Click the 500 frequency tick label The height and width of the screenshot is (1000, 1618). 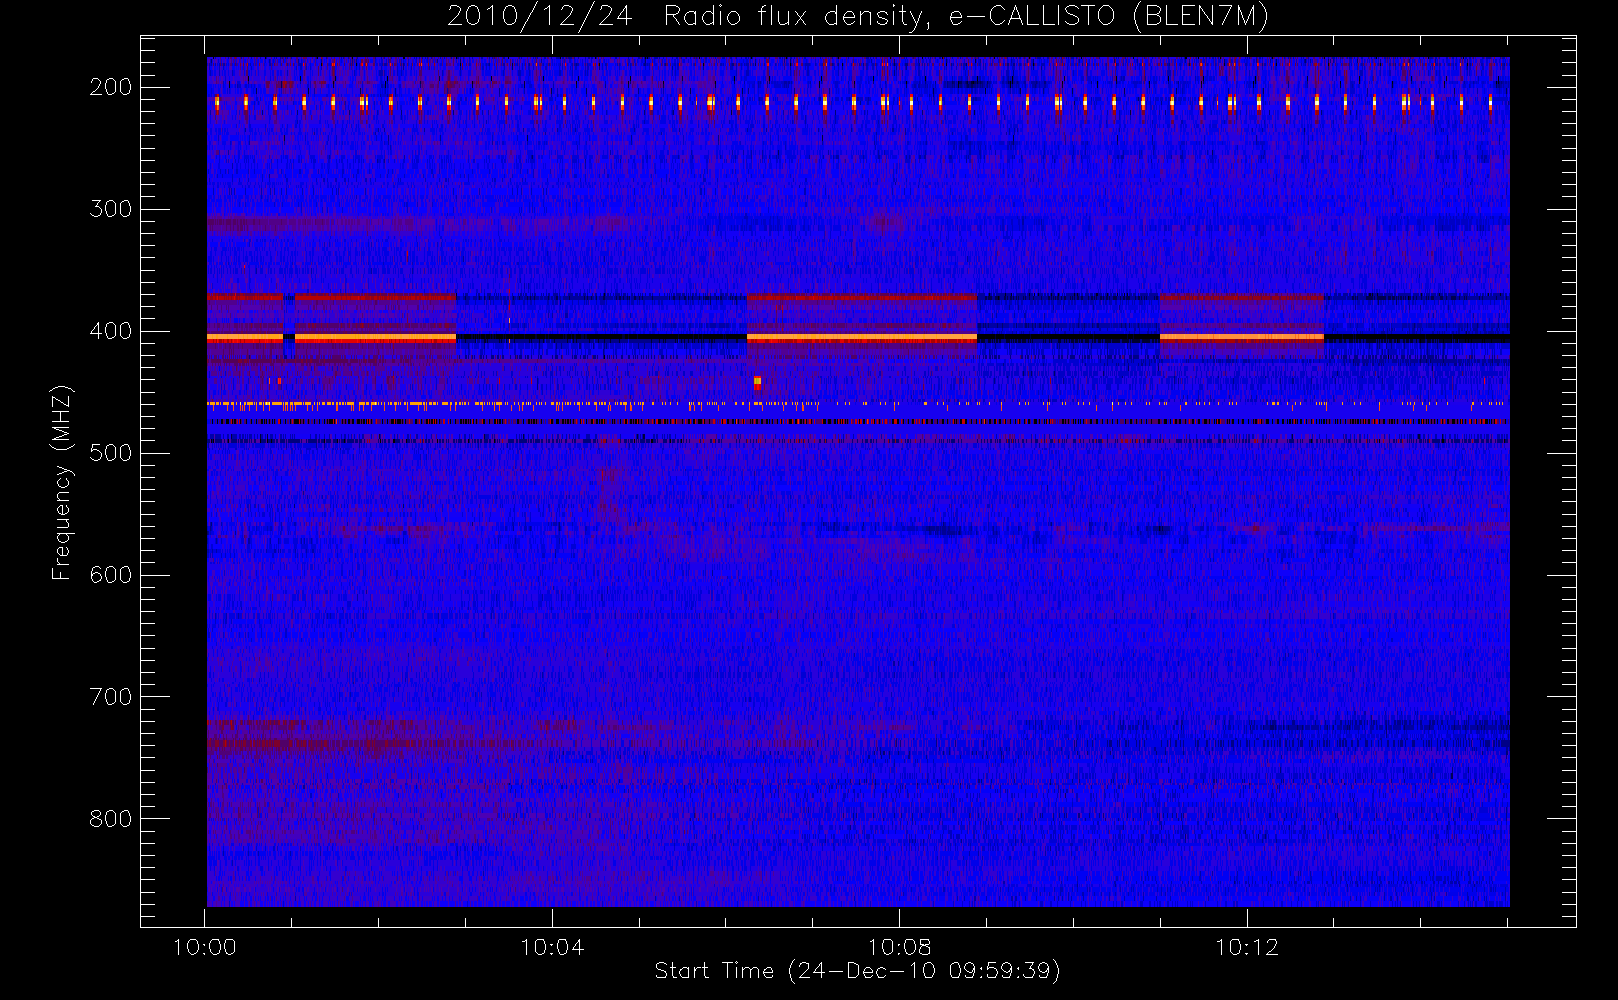tap(111, 453)
